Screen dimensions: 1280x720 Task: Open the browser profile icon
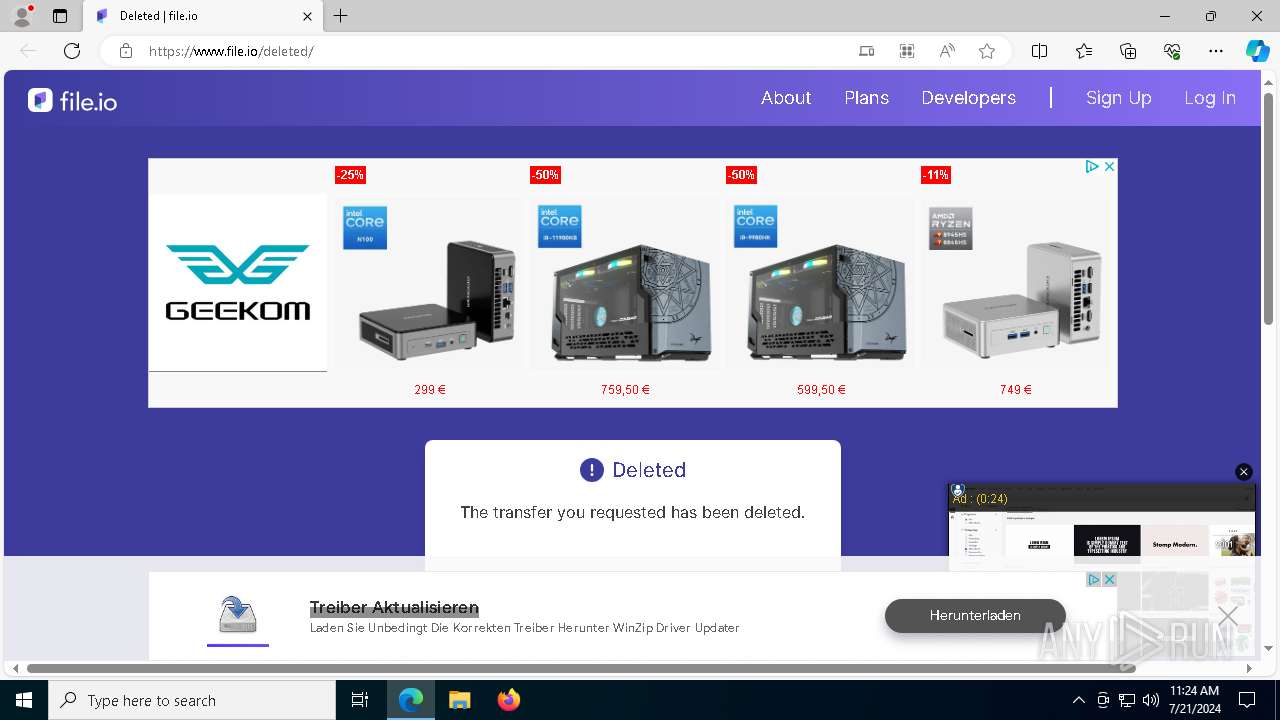click(22, 16)
